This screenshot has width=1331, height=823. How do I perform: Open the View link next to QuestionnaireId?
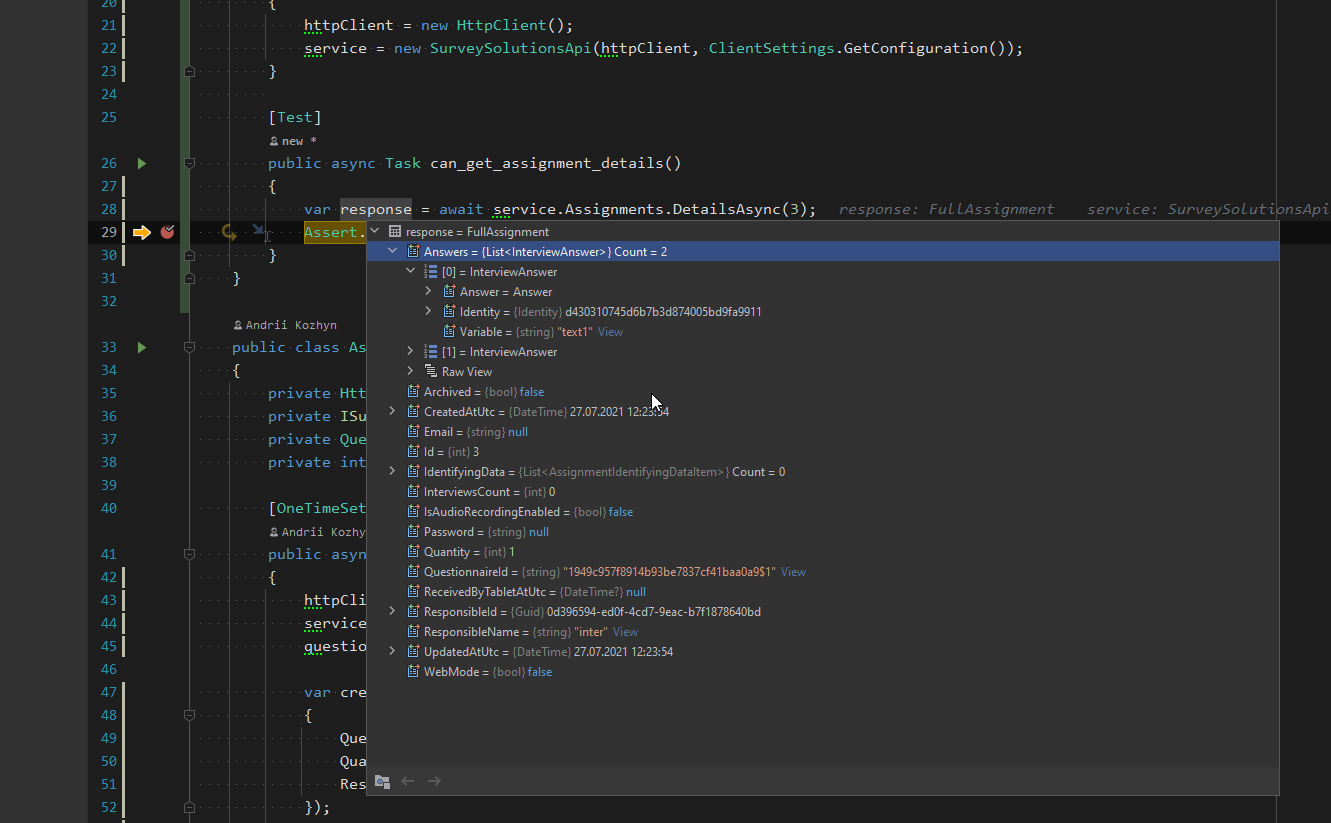[x=793, y=571]
